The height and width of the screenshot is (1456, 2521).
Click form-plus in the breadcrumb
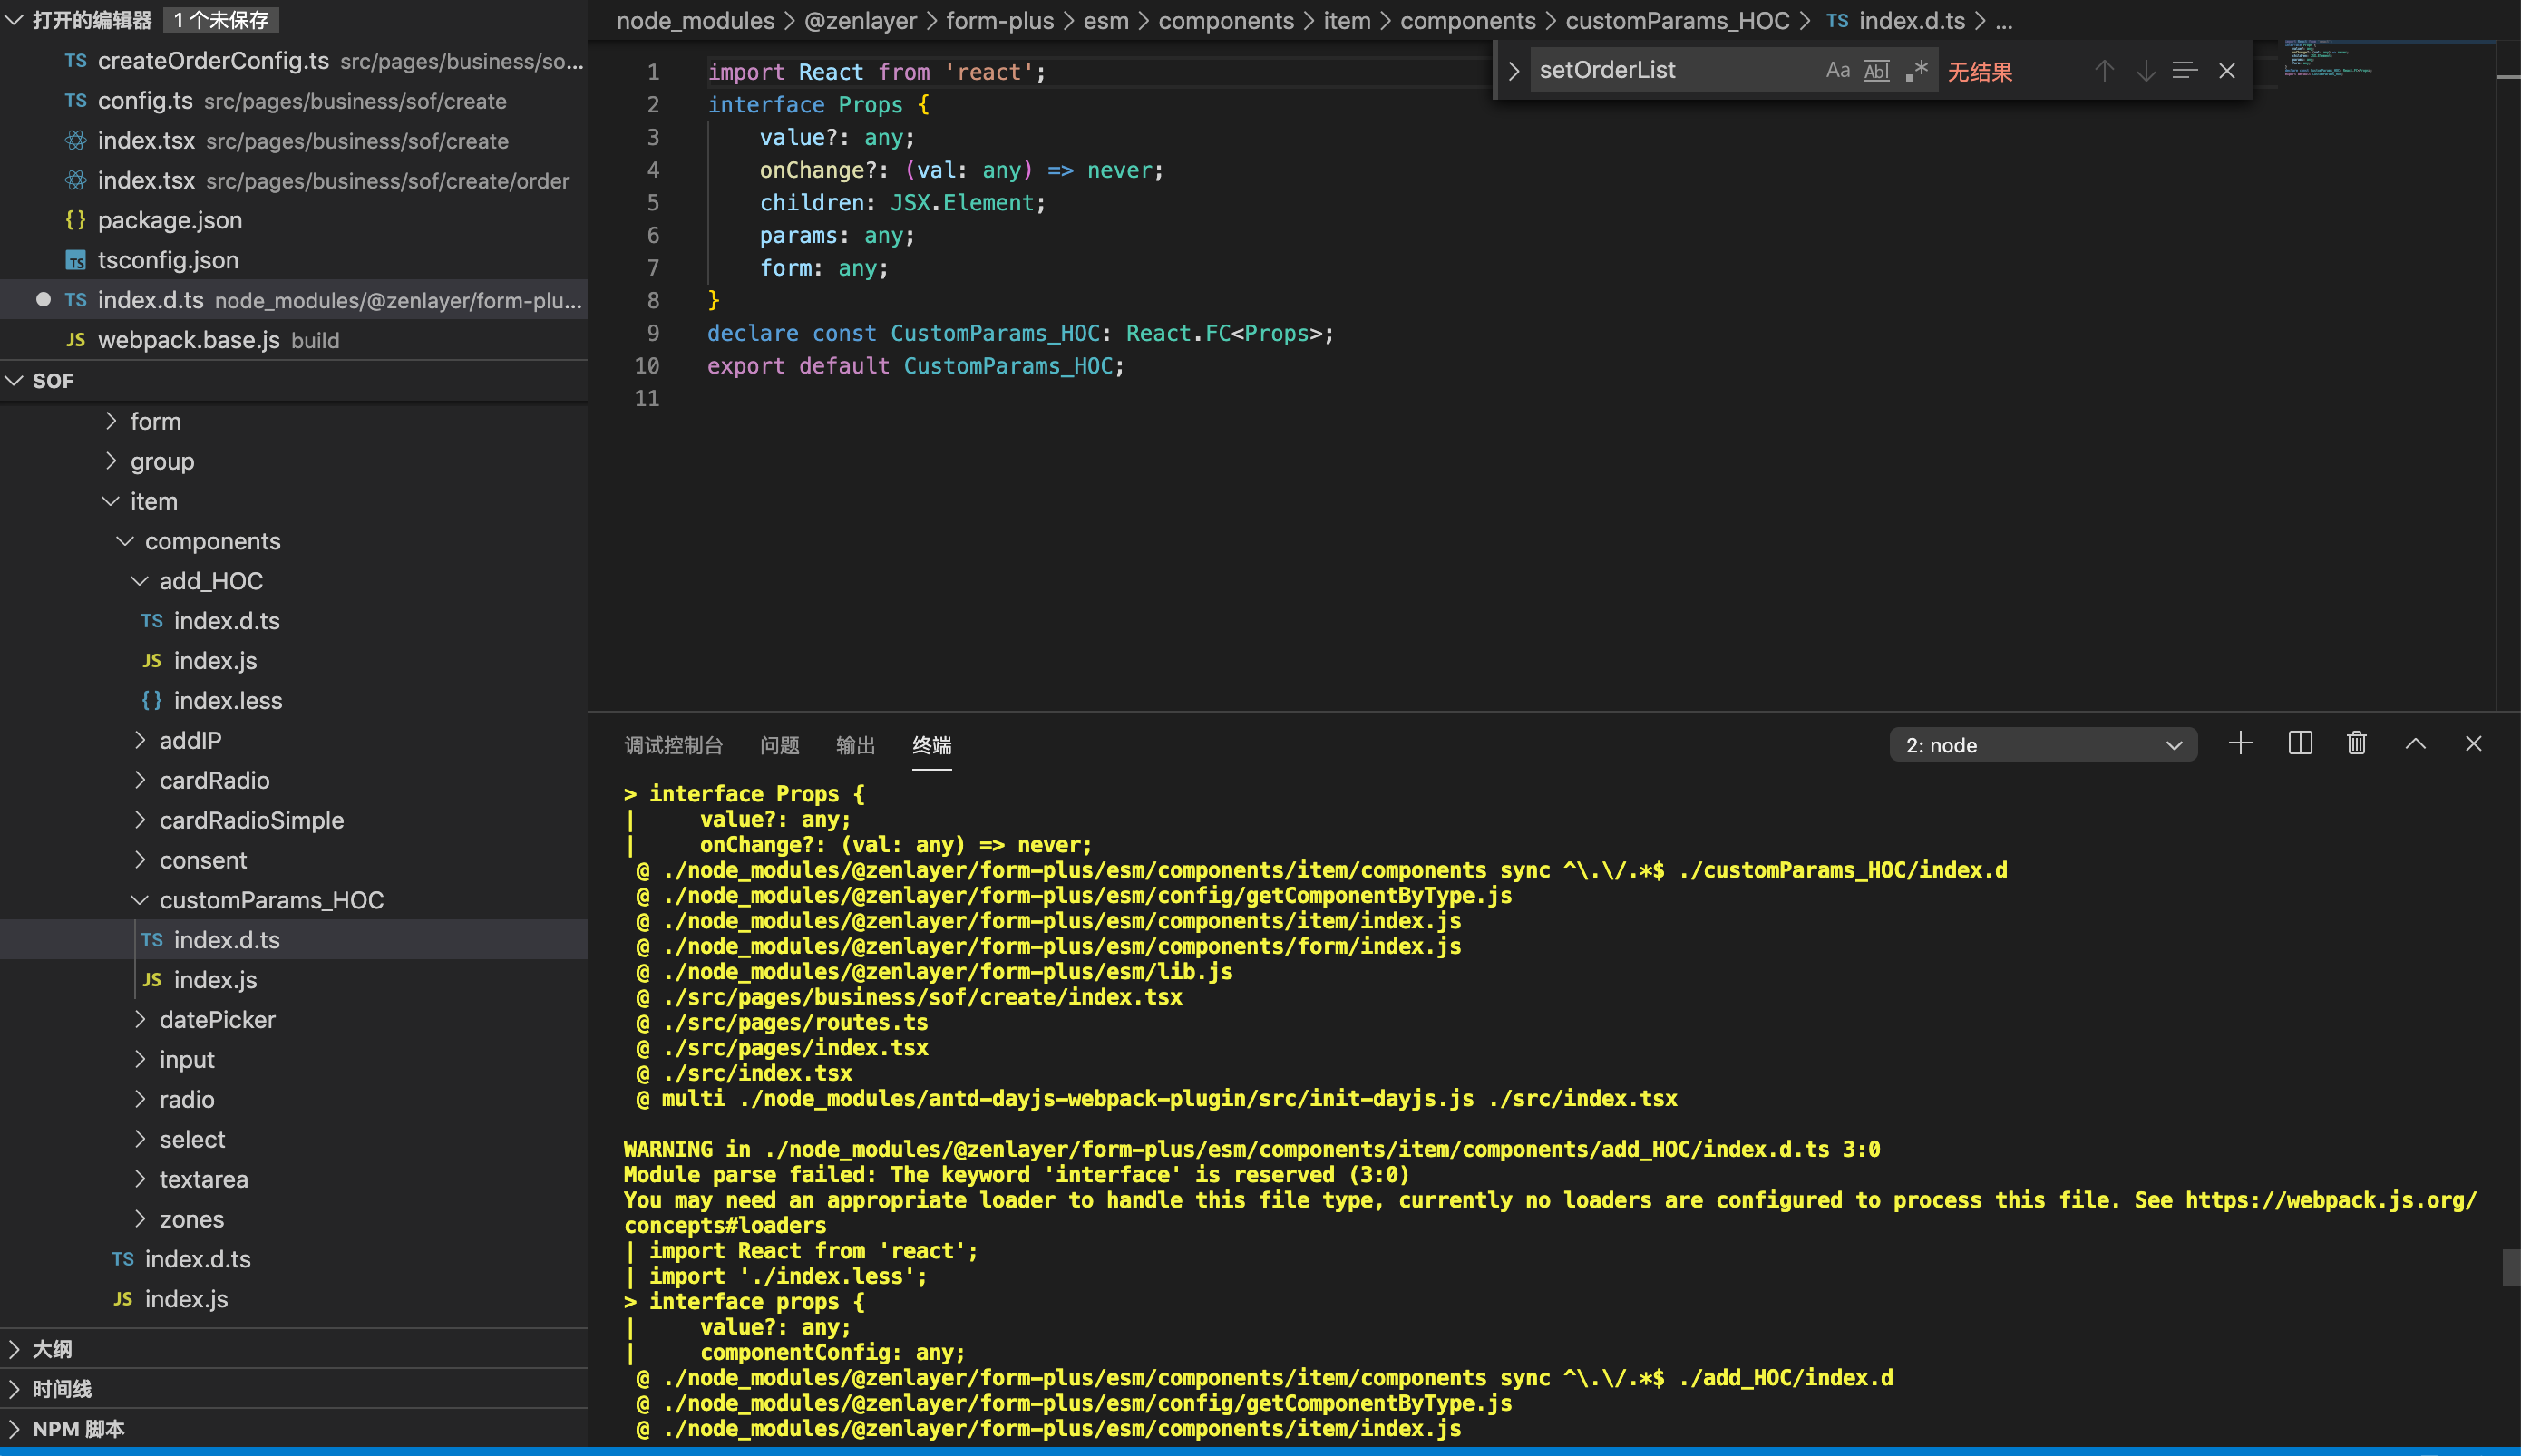pyautogui.click(x=999, y=20)
